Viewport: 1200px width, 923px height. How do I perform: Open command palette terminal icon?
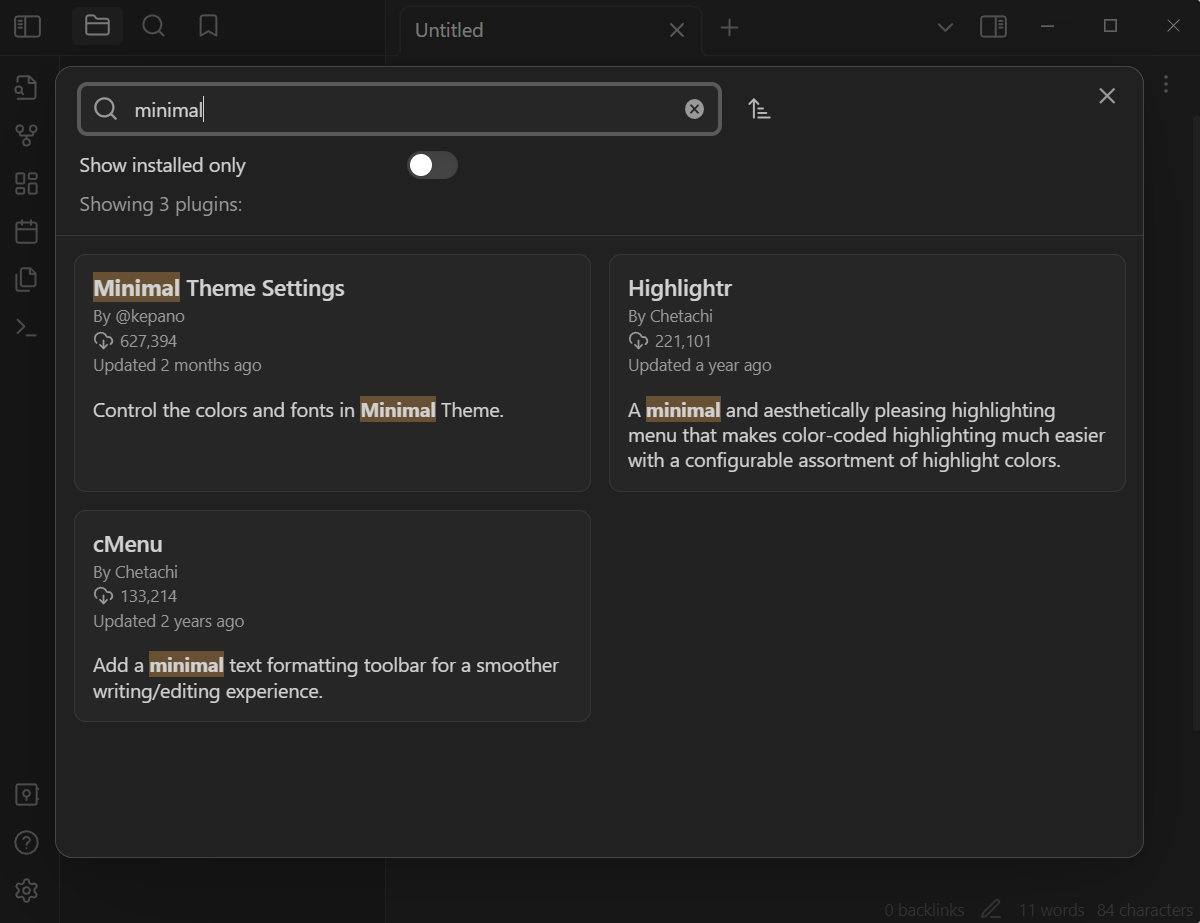click(26, 327)
